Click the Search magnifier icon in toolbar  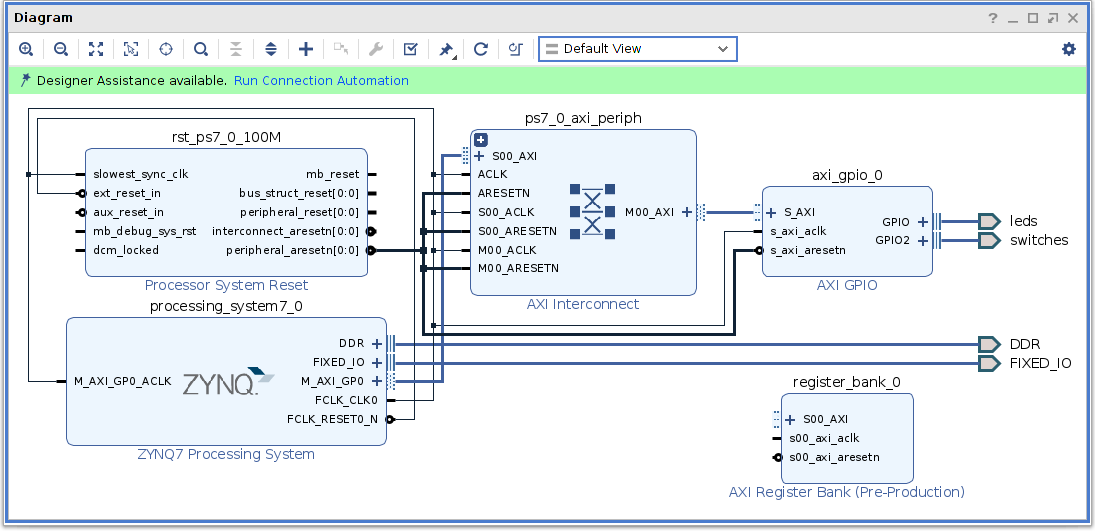tap(201, 49)
